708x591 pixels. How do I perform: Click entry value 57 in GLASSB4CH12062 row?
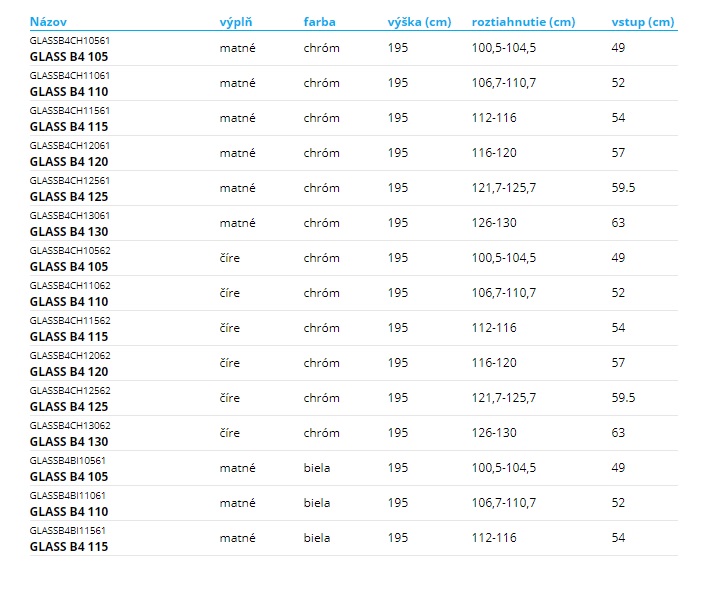click(x=618, y=363)
